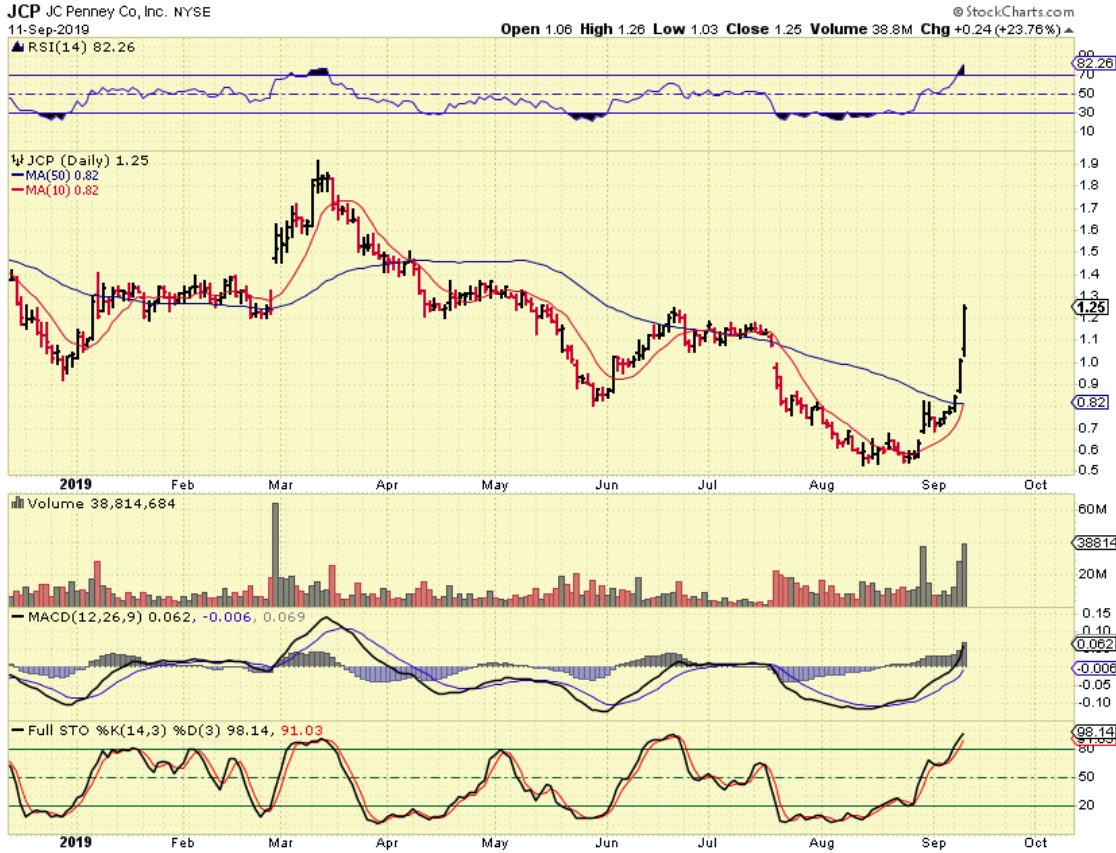The width and height of the screenshot is (1116, 853).
Task: Click the tallest March volume spike bar
Action: click(276, 555)
